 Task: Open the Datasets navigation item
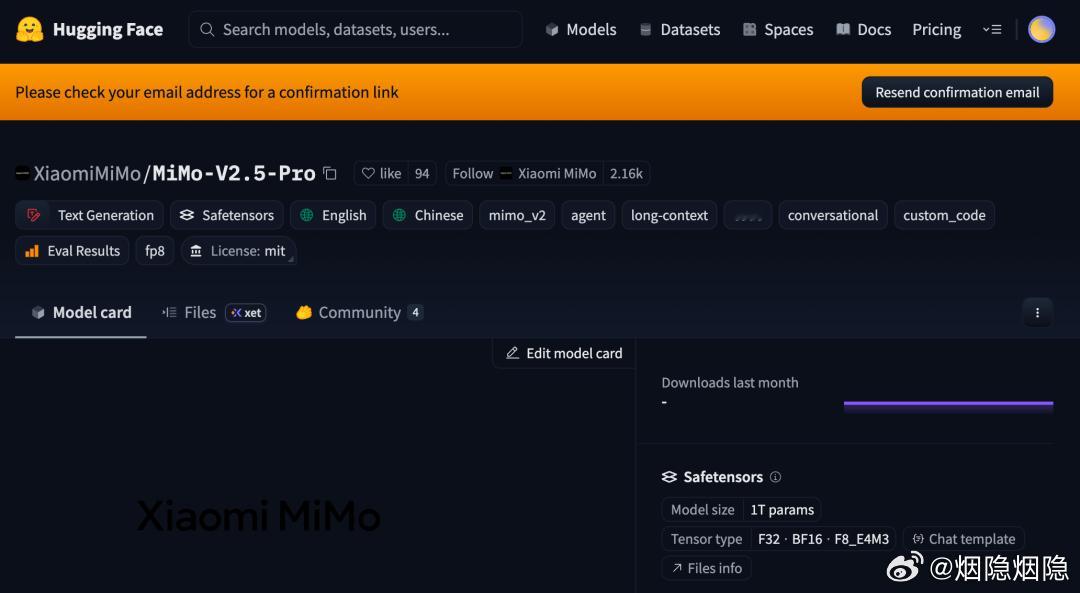(x=680, y=30)
